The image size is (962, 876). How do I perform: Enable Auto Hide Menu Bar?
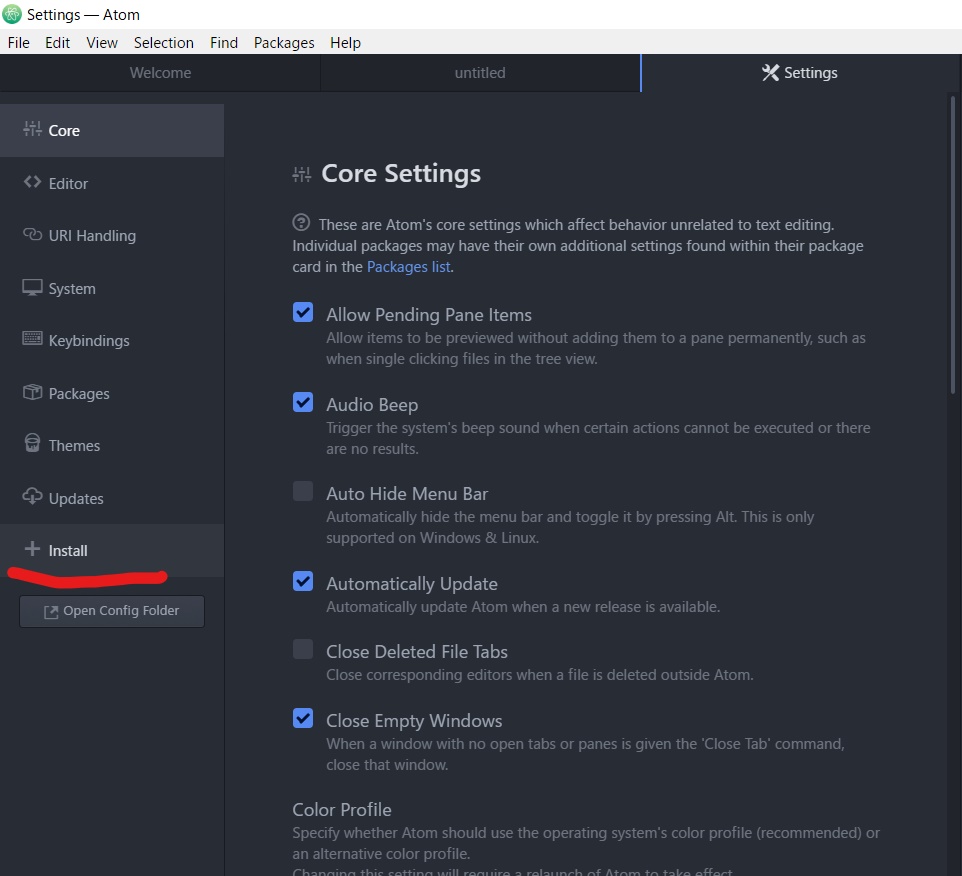(x=303, y=491)
